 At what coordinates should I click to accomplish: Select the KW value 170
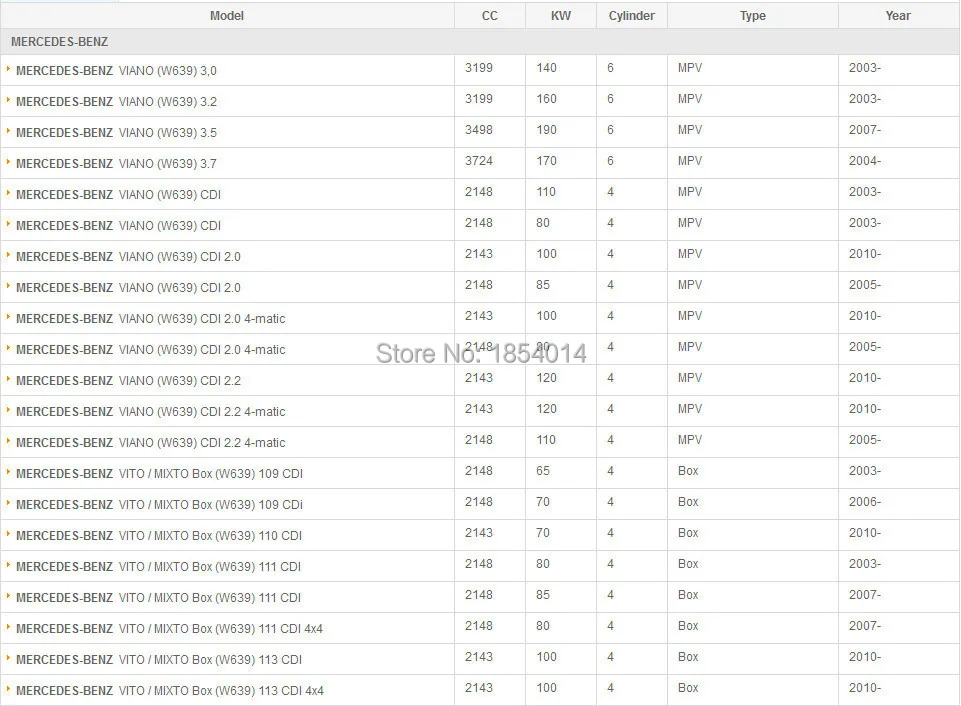click(547, 161)
